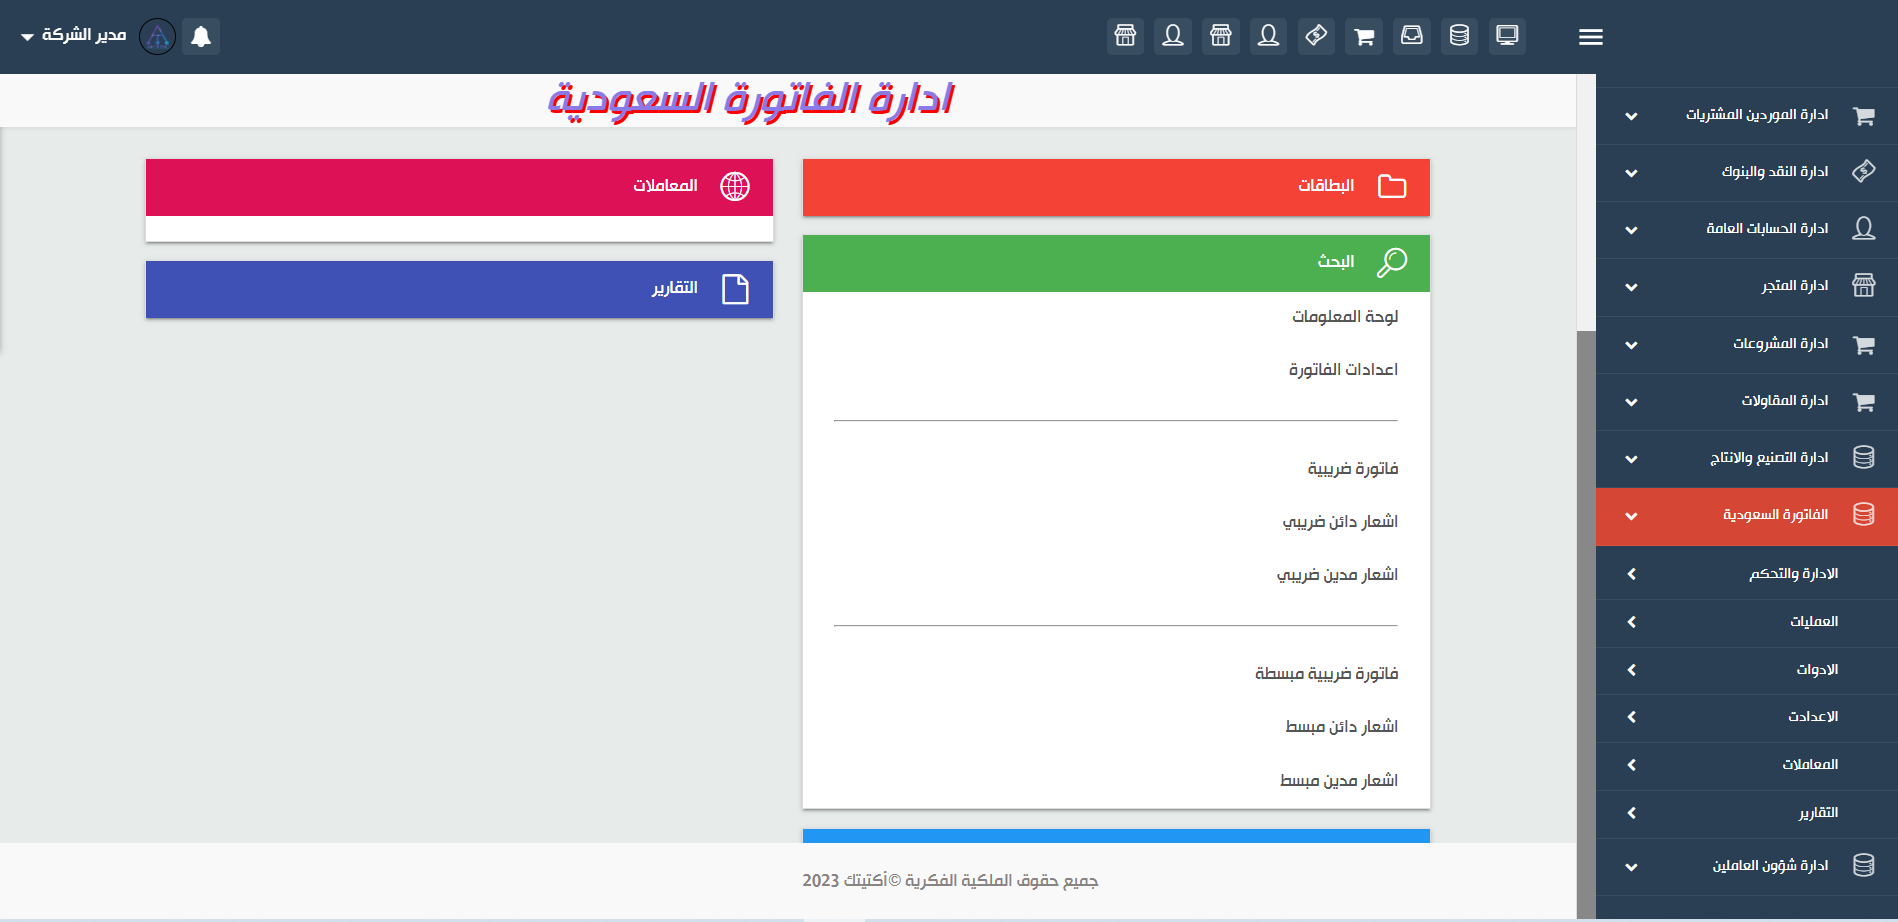Image resolution: width=1898 pixels, height=922 pixels.
Task: Click the user icon beside ادارة الحسابات العامة
Action: tap(1864, 229)
